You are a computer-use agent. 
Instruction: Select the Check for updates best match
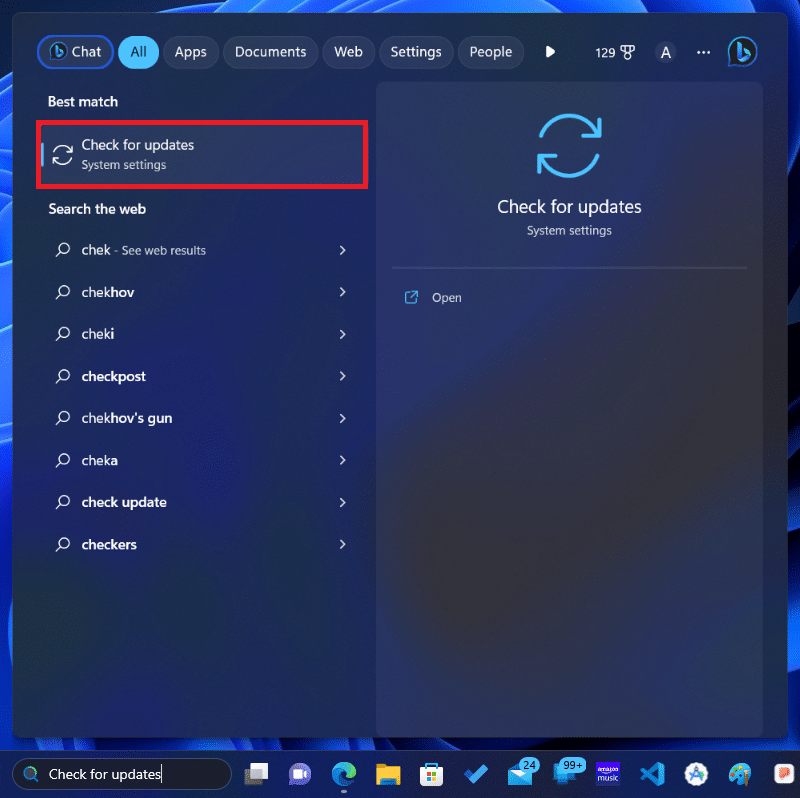click(202, 154)
